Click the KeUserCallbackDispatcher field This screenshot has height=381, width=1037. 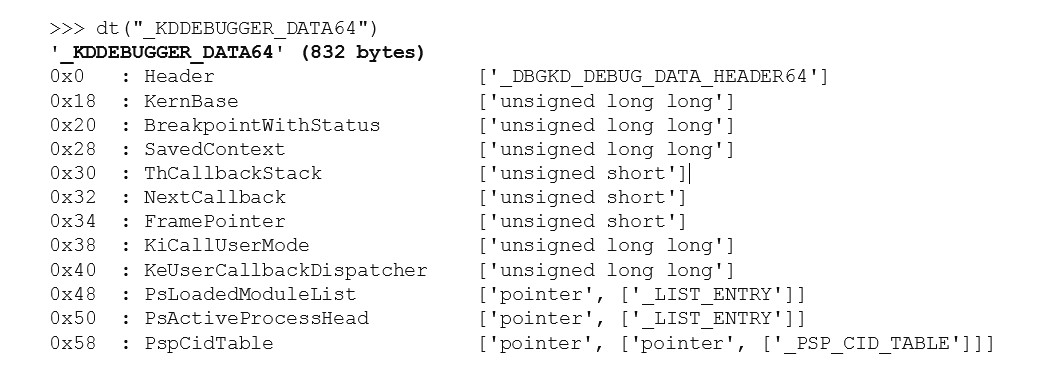286,270
